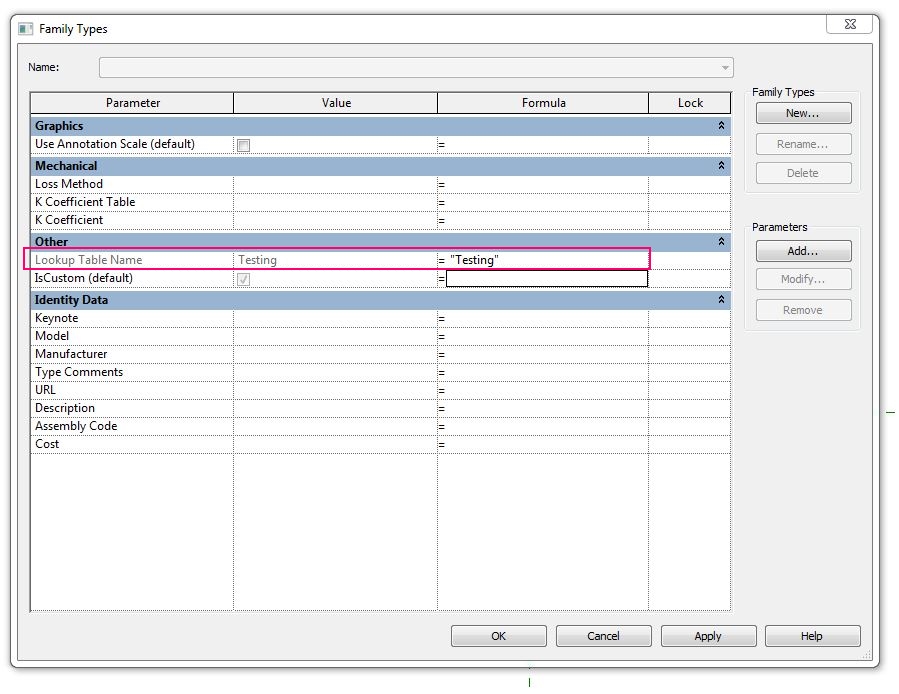Viewport: 899px width, 694px height.
Task: Collapse the Graphics parameter group
Action: coord(719,125)
